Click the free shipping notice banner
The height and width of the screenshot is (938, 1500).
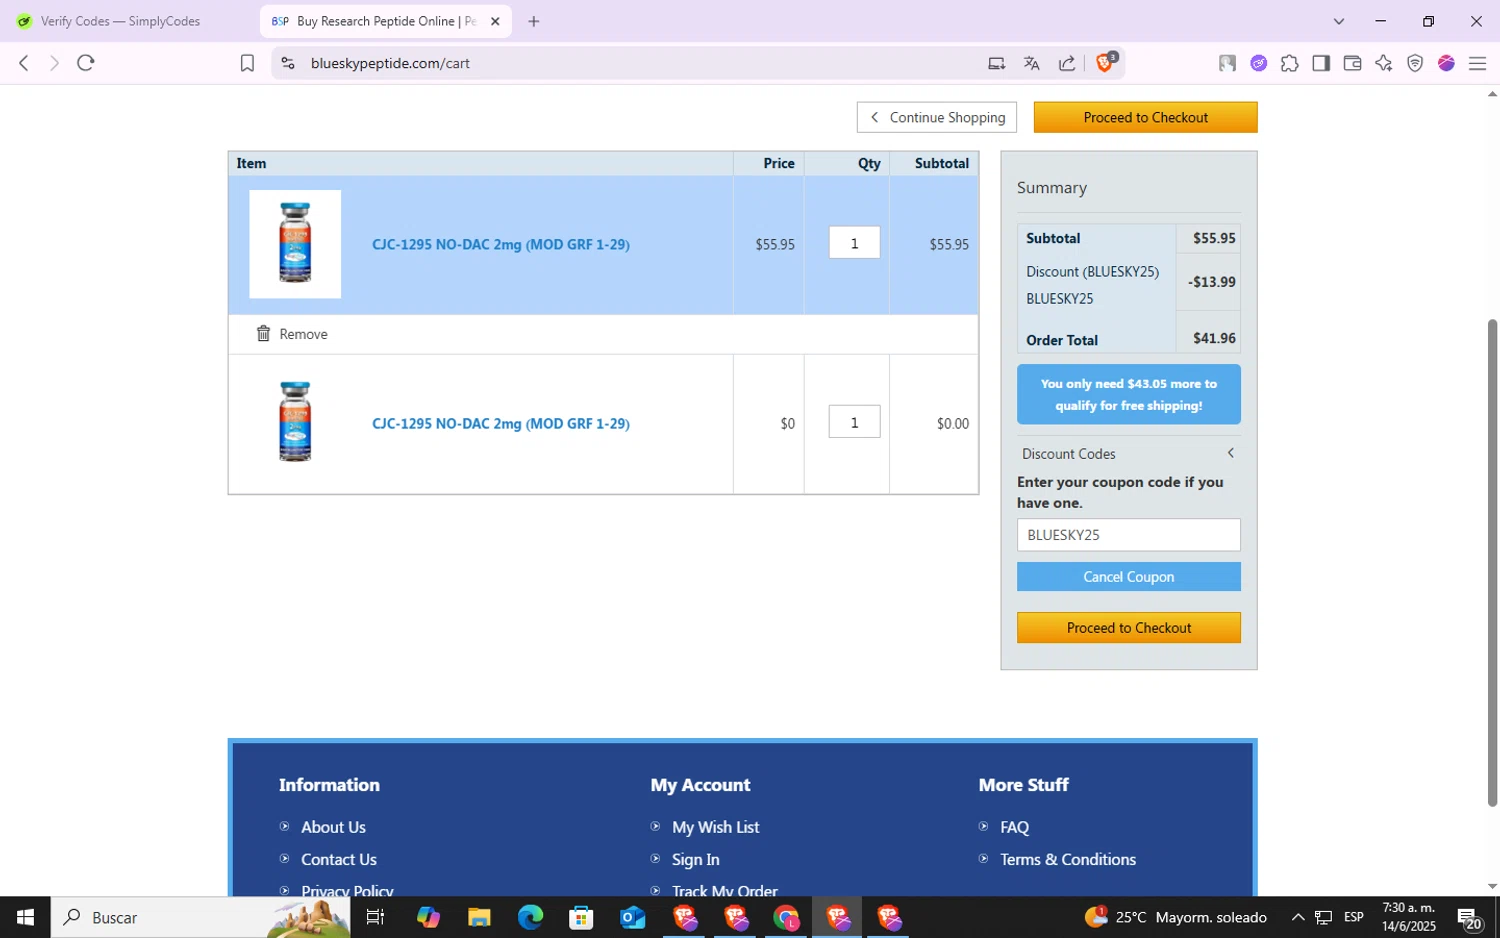[x=1129, y=394]
